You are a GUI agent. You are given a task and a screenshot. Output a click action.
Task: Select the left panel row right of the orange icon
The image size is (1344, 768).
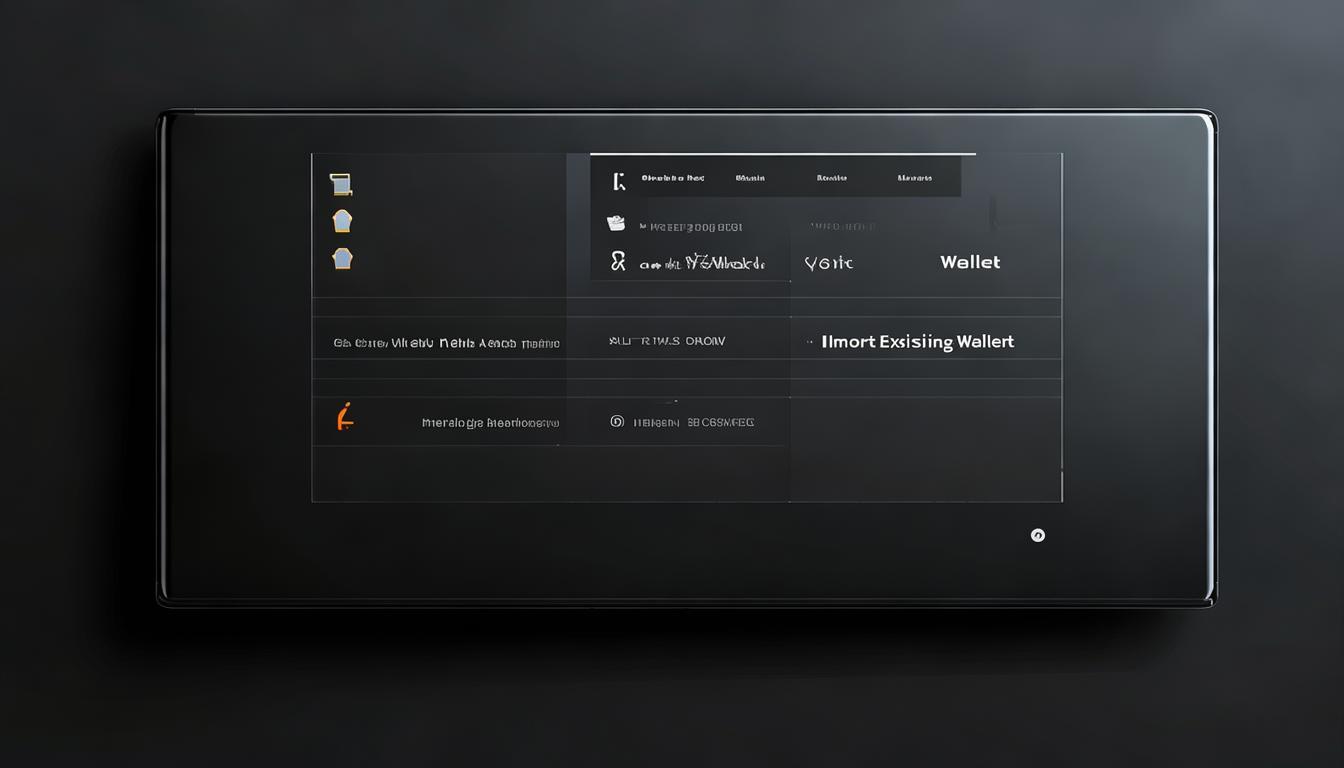(x=490, y=423)
